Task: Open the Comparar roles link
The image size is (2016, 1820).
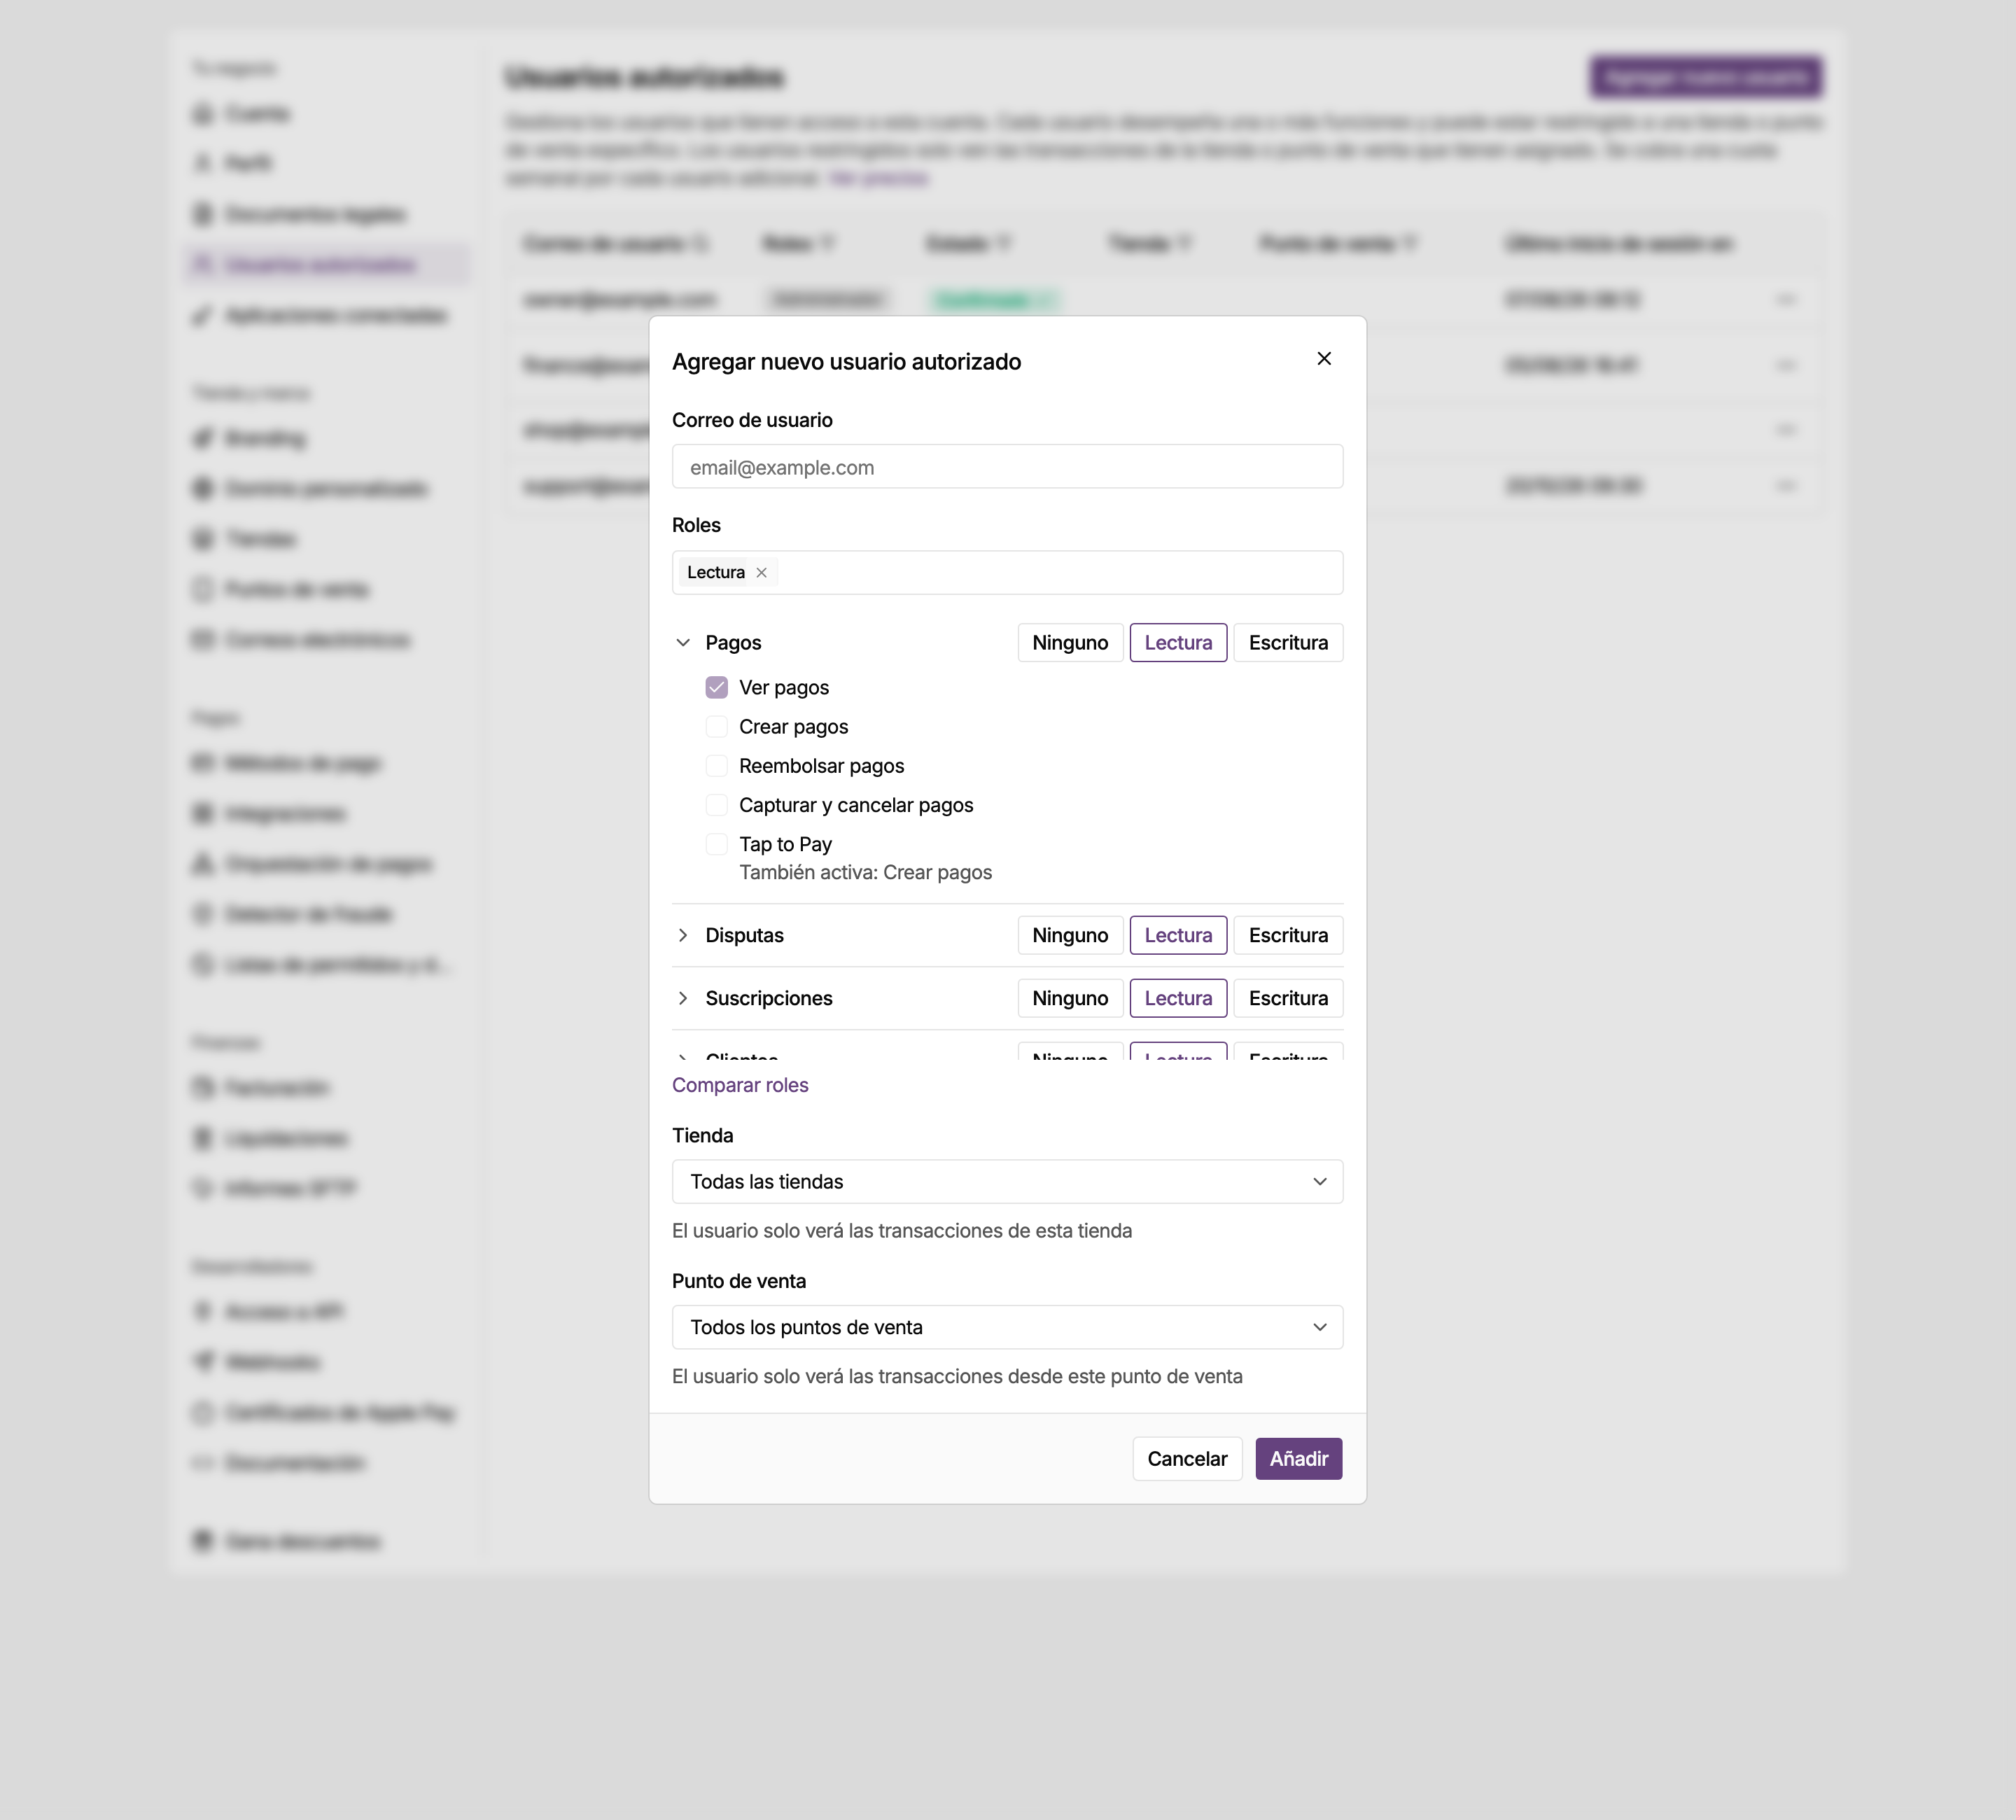Action: [740, 1086]
